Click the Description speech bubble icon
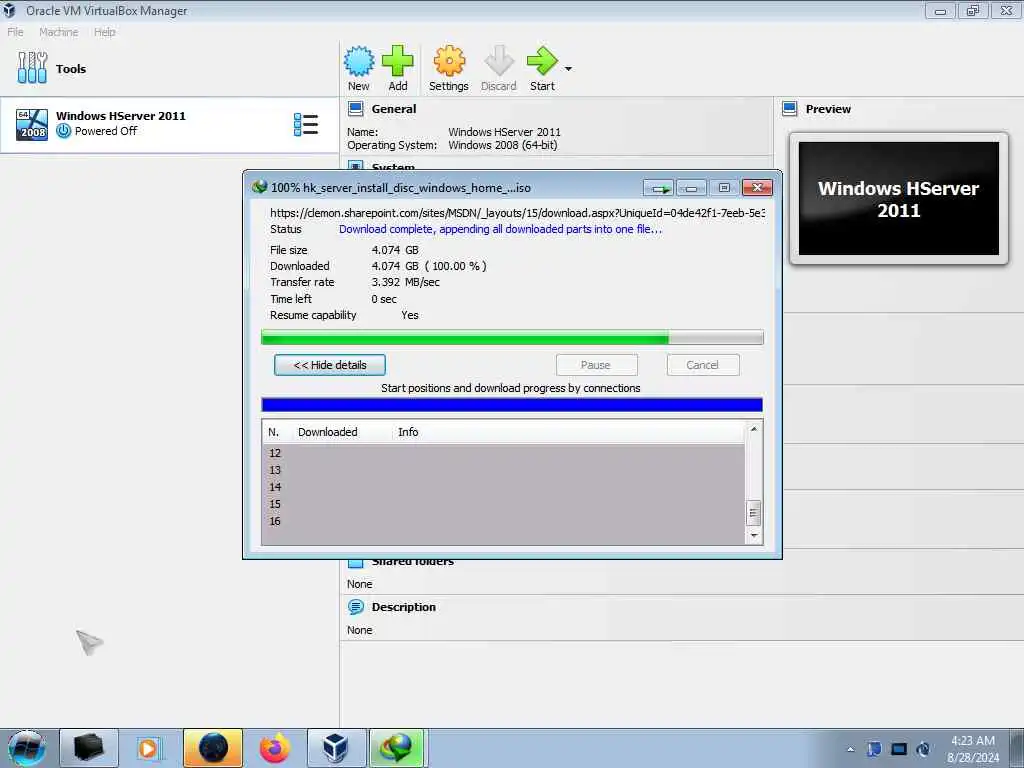 (x=355, y=607)
